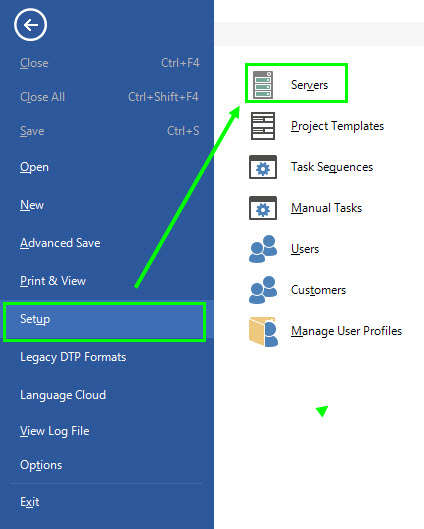Click the Project Templates icon
Image resolution: width=424 pixels, height=529 pixels.
263,126
